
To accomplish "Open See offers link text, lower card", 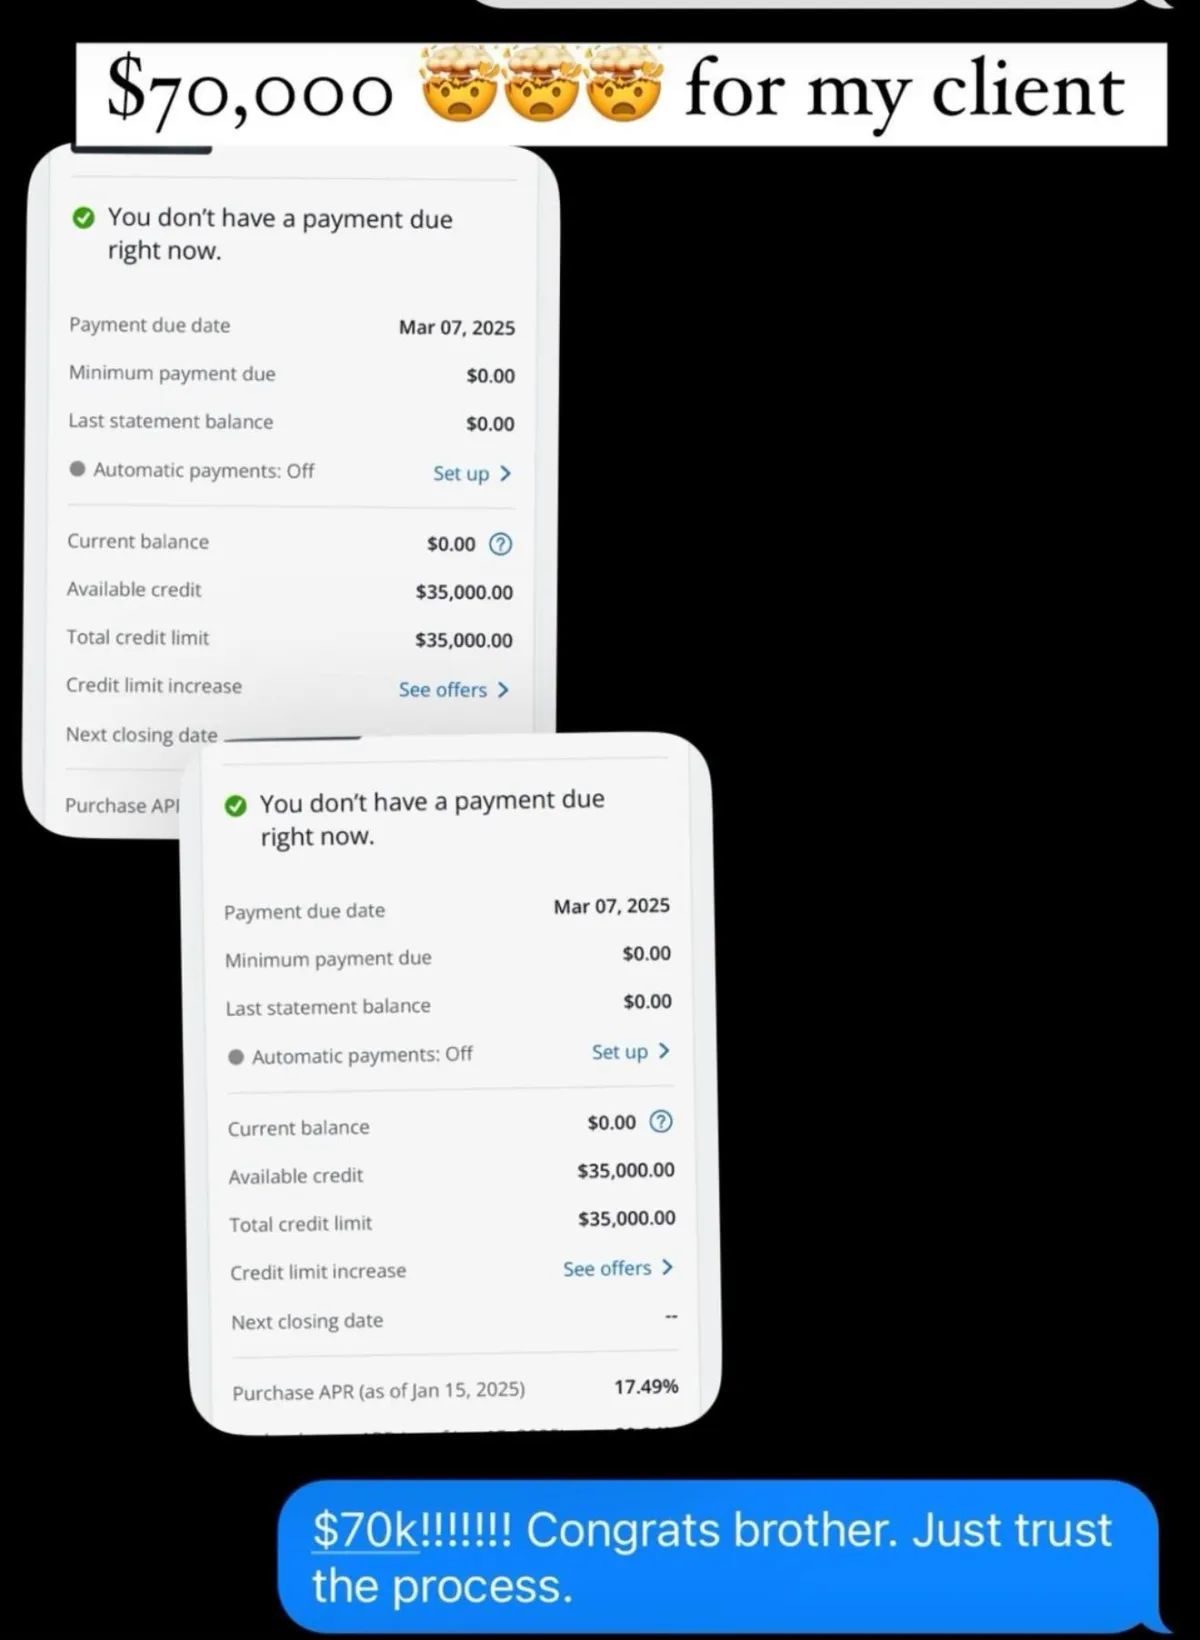I will pos(606,1268).
